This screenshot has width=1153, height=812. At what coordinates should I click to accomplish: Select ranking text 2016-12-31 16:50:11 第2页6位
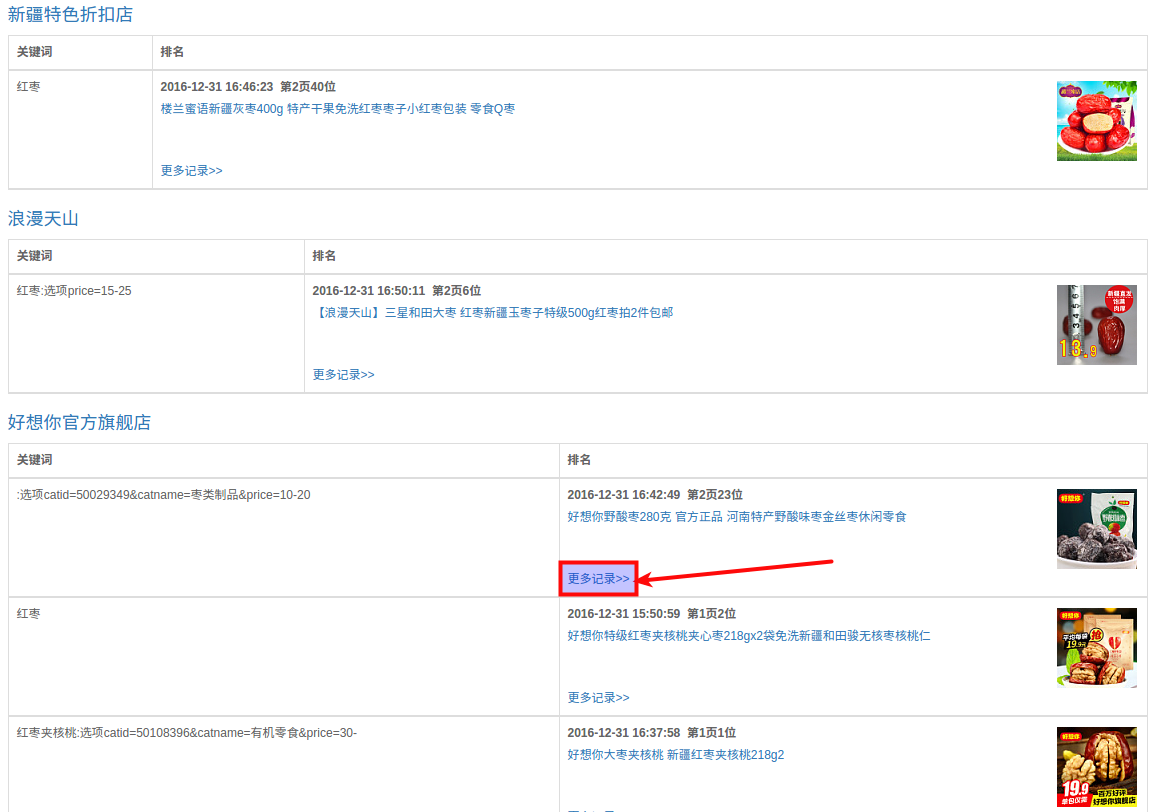pos(397,291)
